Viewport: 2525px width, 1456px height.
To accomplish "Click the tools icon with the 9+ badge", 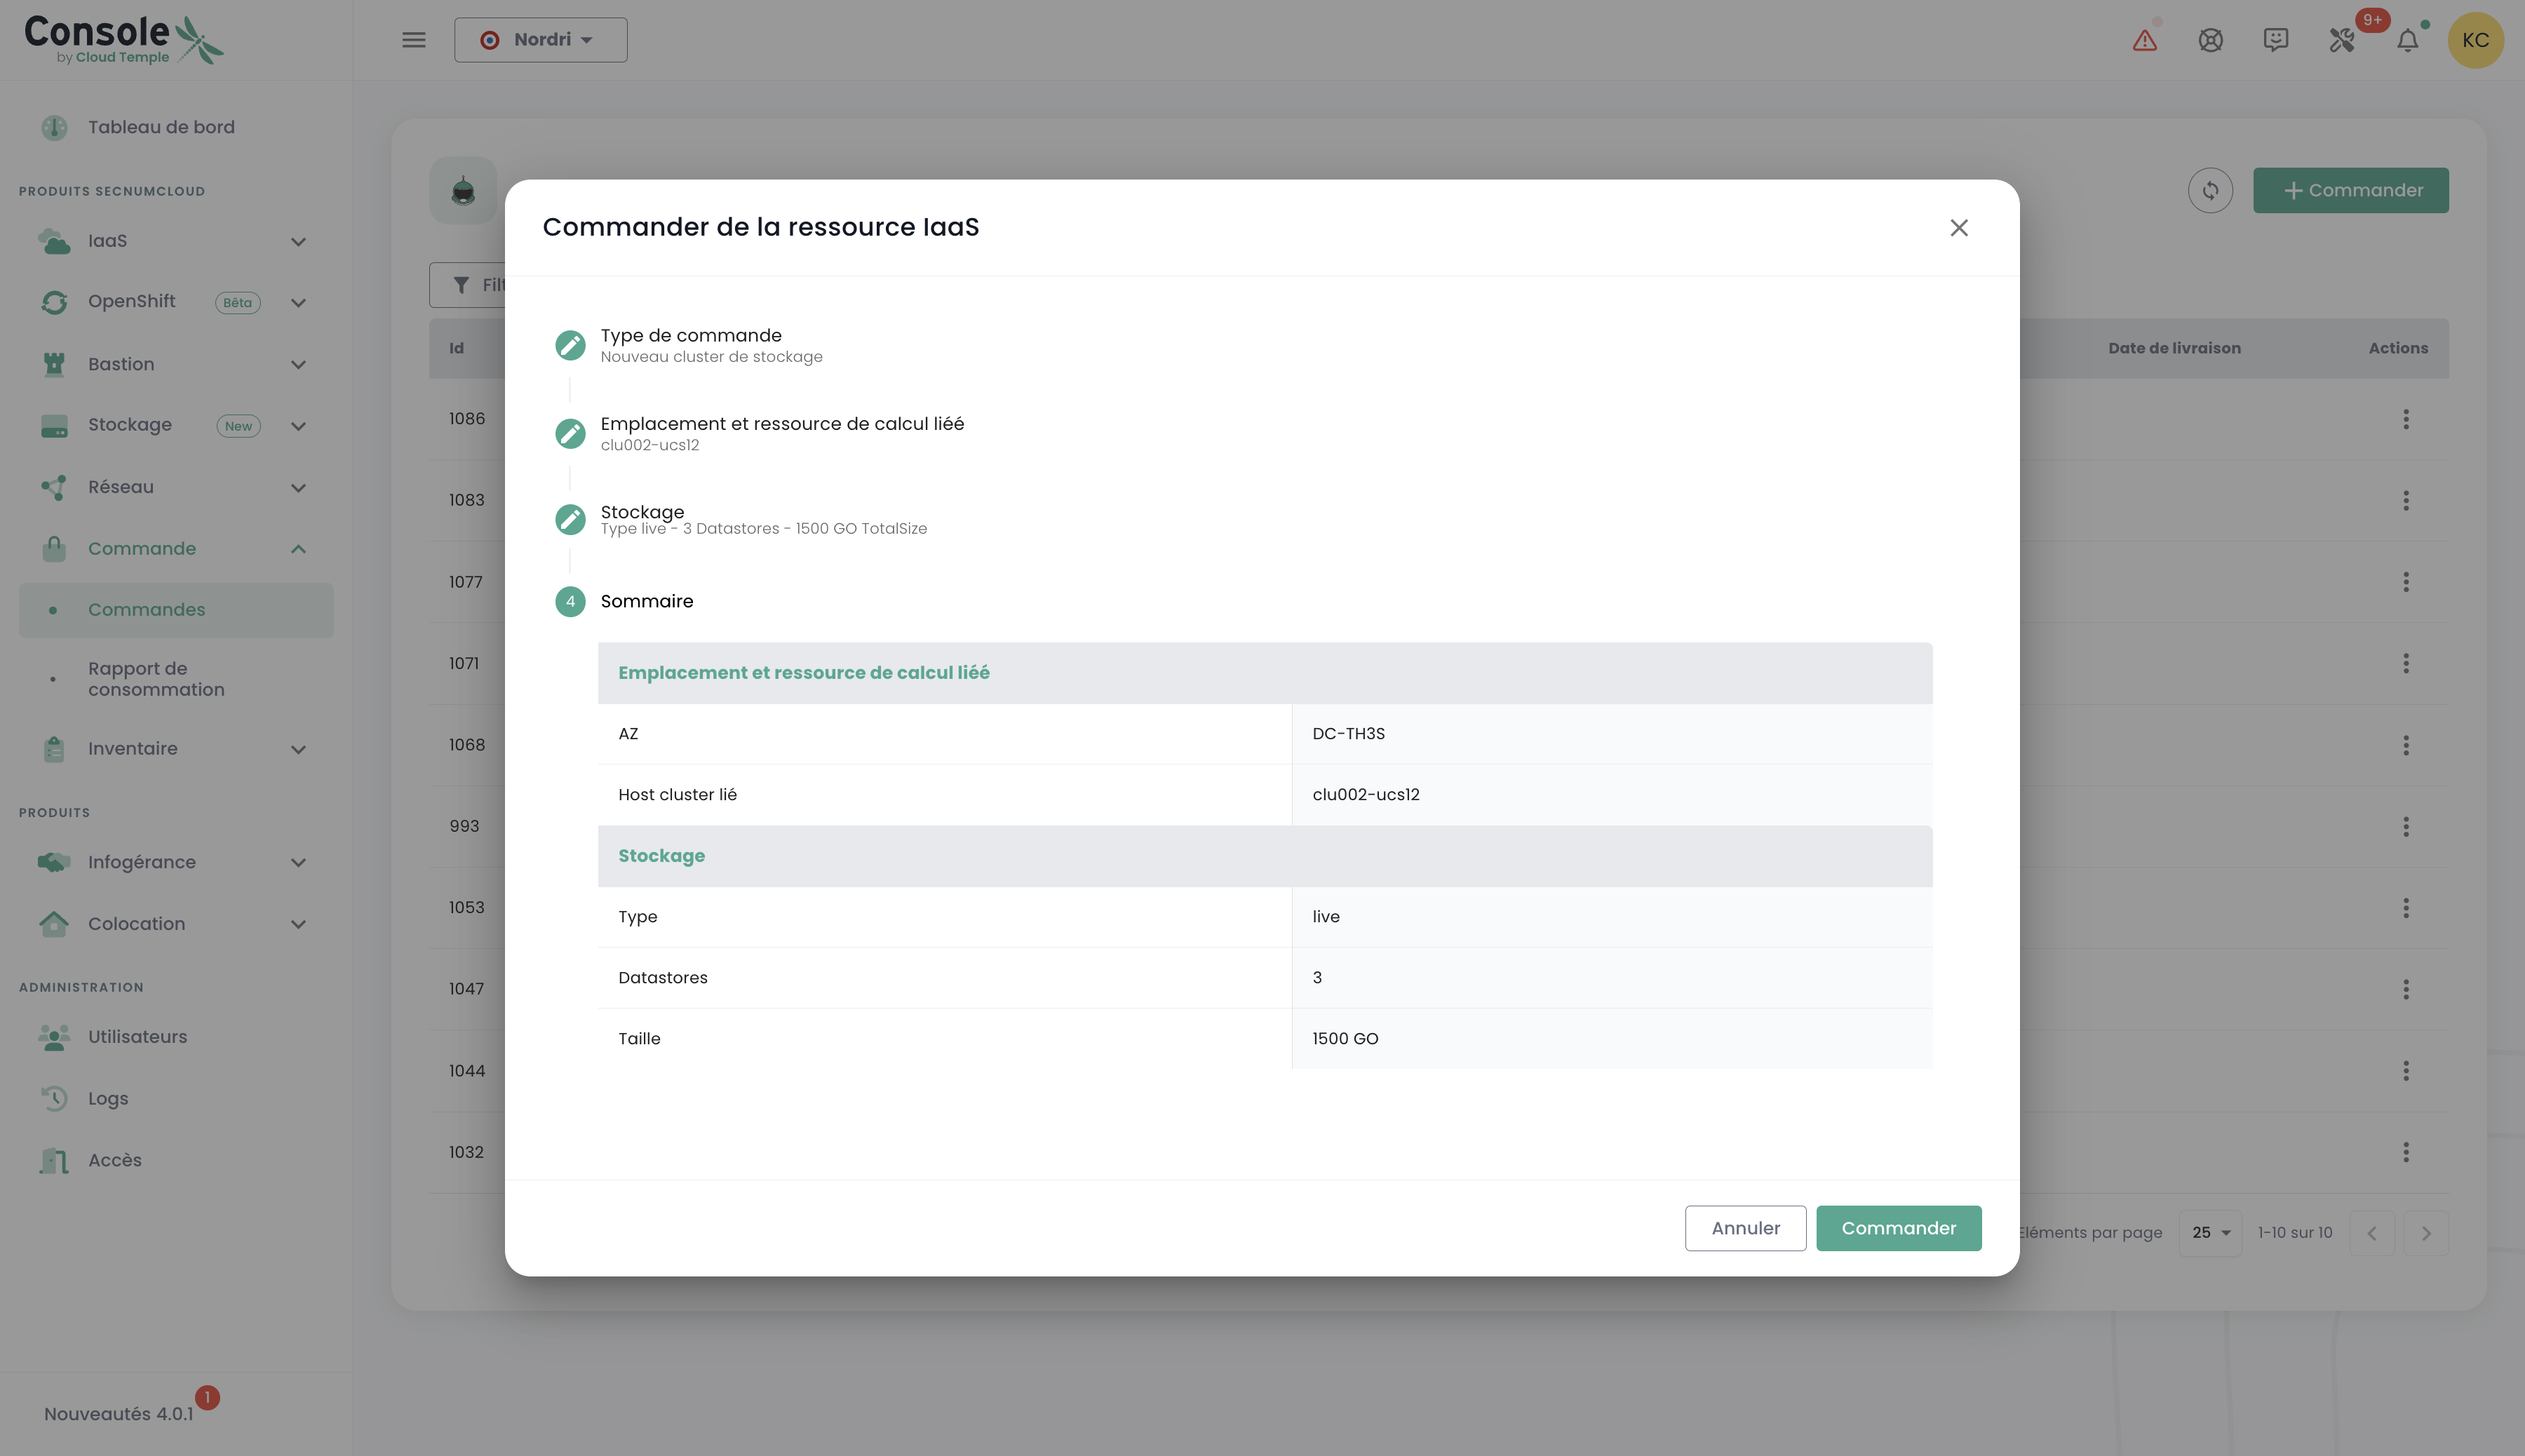I will (x=2341, y=40).
